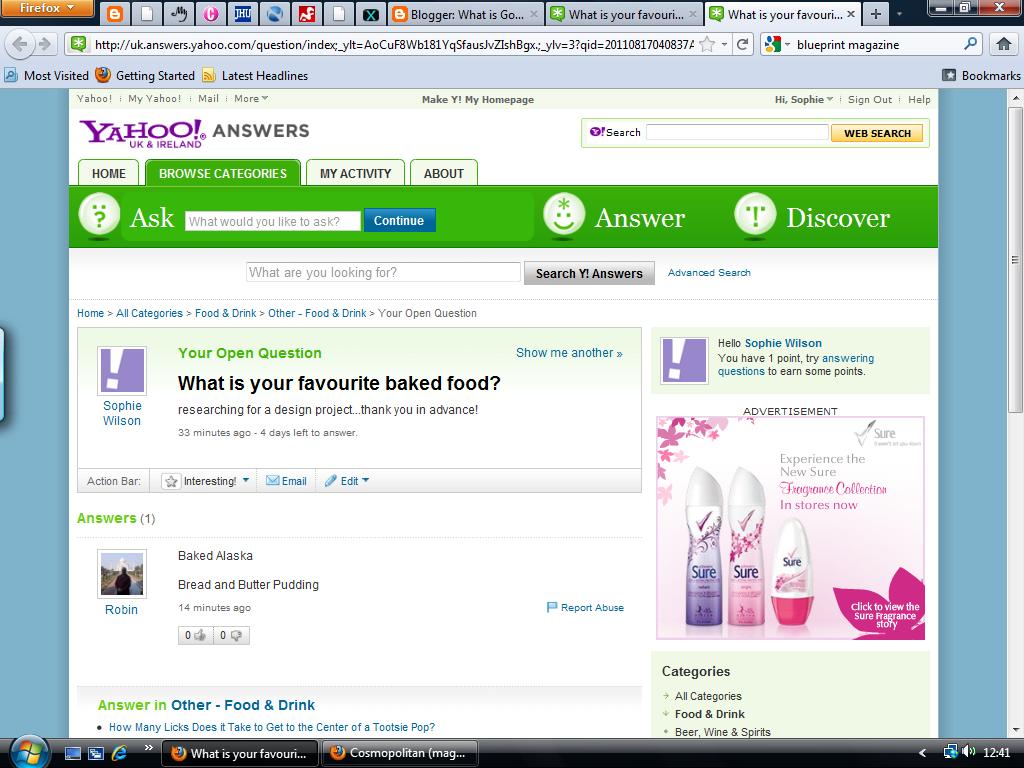
Task: Click Show me another link
Action: coord(569,353)
